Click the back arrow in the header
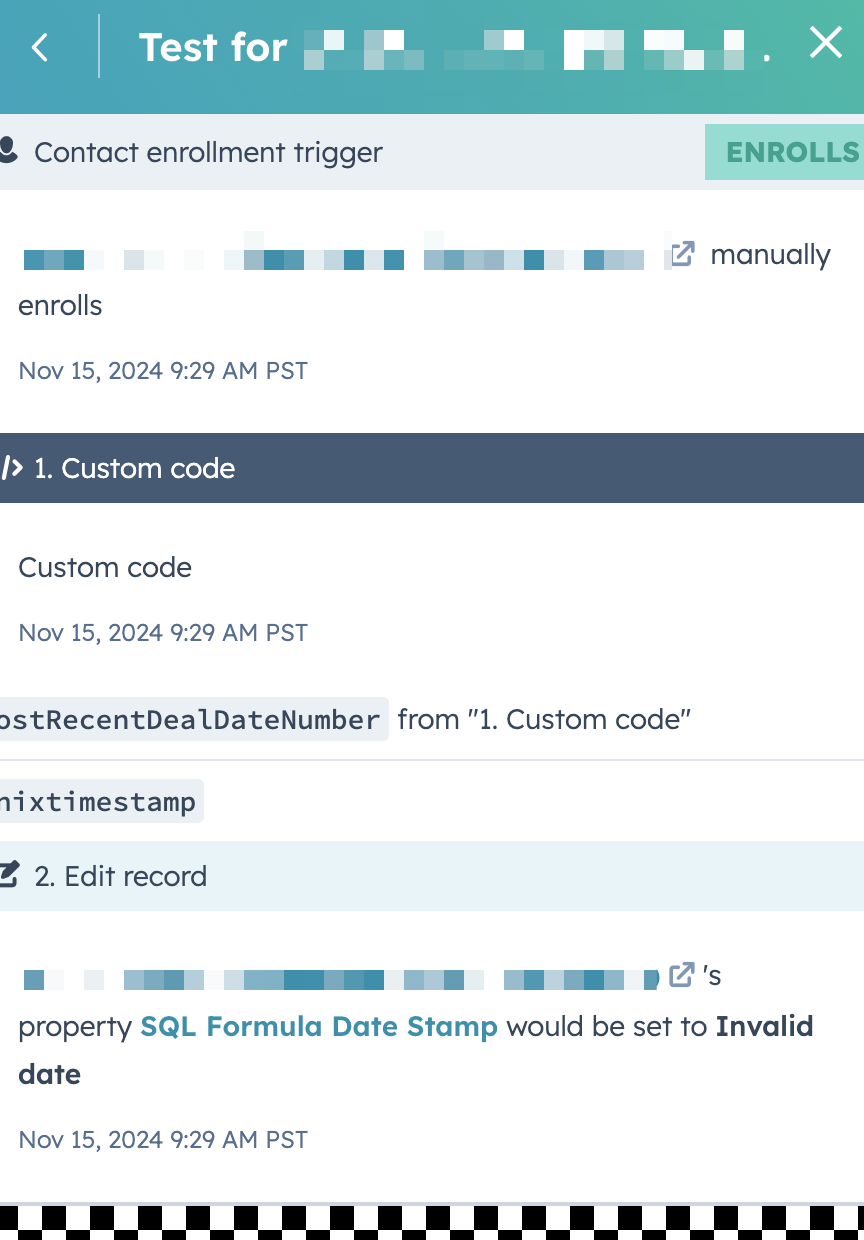Screen dimensions: 864x1240 39,46
